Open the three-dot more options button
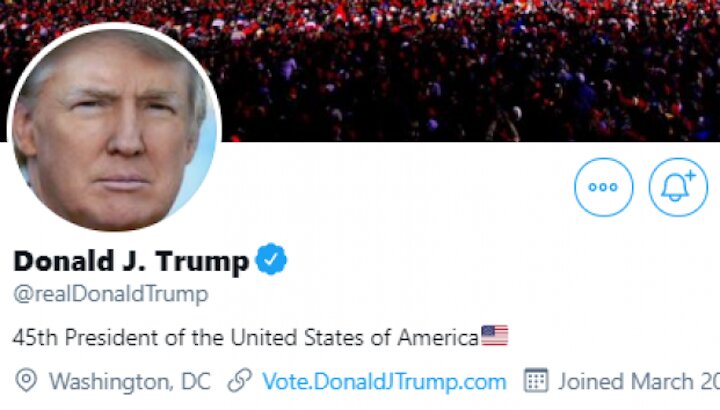Image resolution: width=720 pixels, height=410 pixels. tap(603, 187)
